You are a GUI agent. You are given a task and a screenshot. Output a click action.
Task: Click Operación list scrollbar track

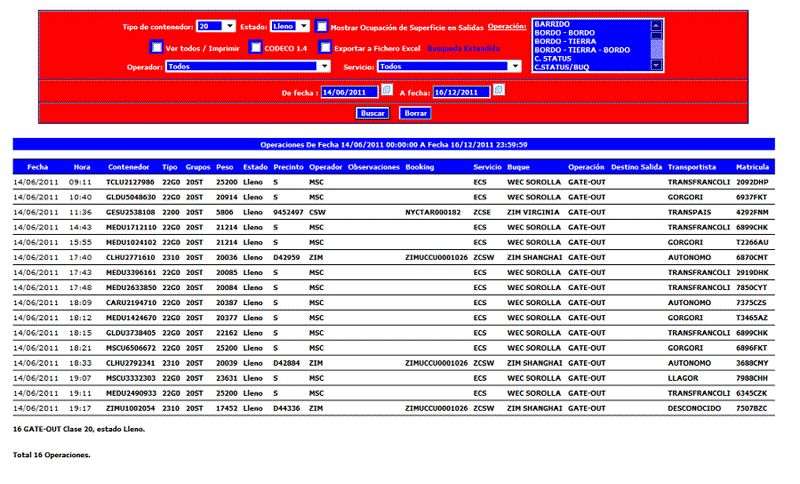(657, 49)
